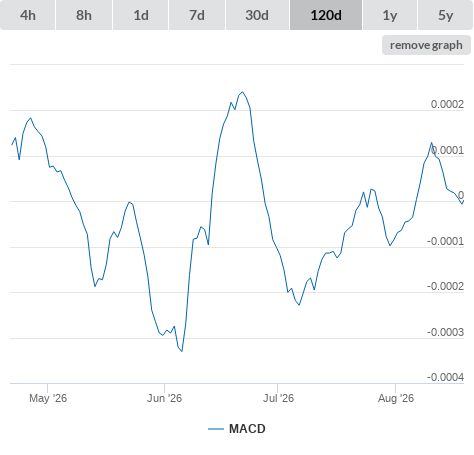The image size is (474, 455).
Task: Select the 30d range tab
Action: pyautogui.click(x=257, y=15)
